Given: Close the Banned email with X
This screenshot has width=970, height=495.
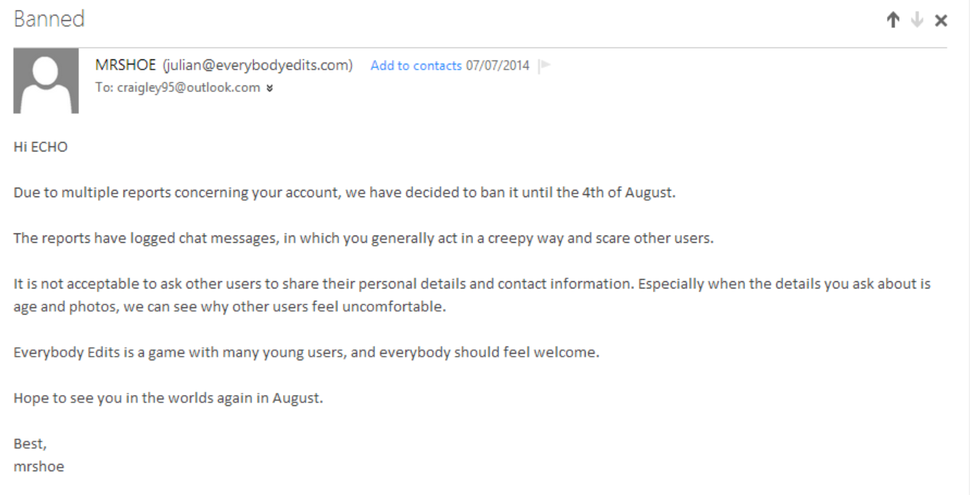Looking at the screenshot, I should [x=941, y=20].
